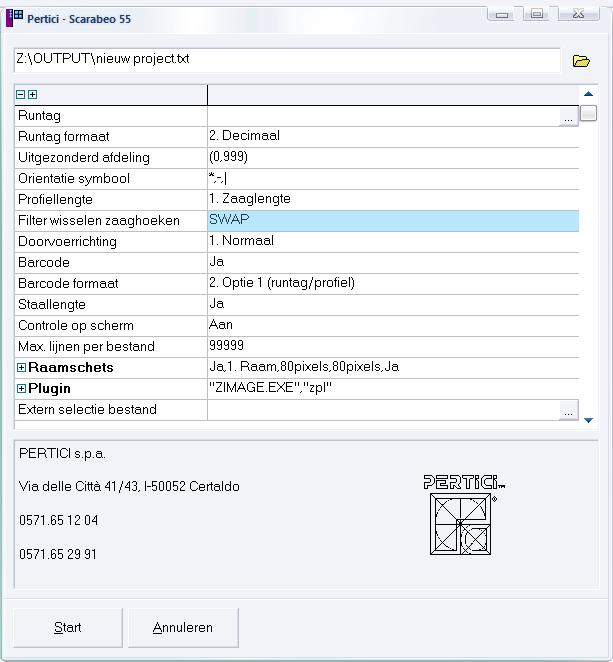This screenshot has height=662, width=613.
Task: Select the Barcode row label
Action: [x=44, y=263]
